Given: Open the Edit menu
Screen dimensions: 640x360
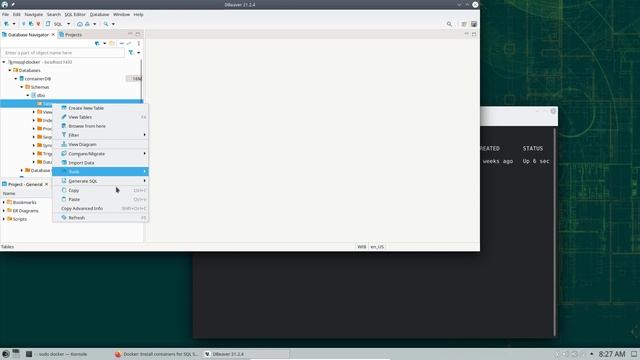Looking at the screenshot, I should (x=16, y=14).
